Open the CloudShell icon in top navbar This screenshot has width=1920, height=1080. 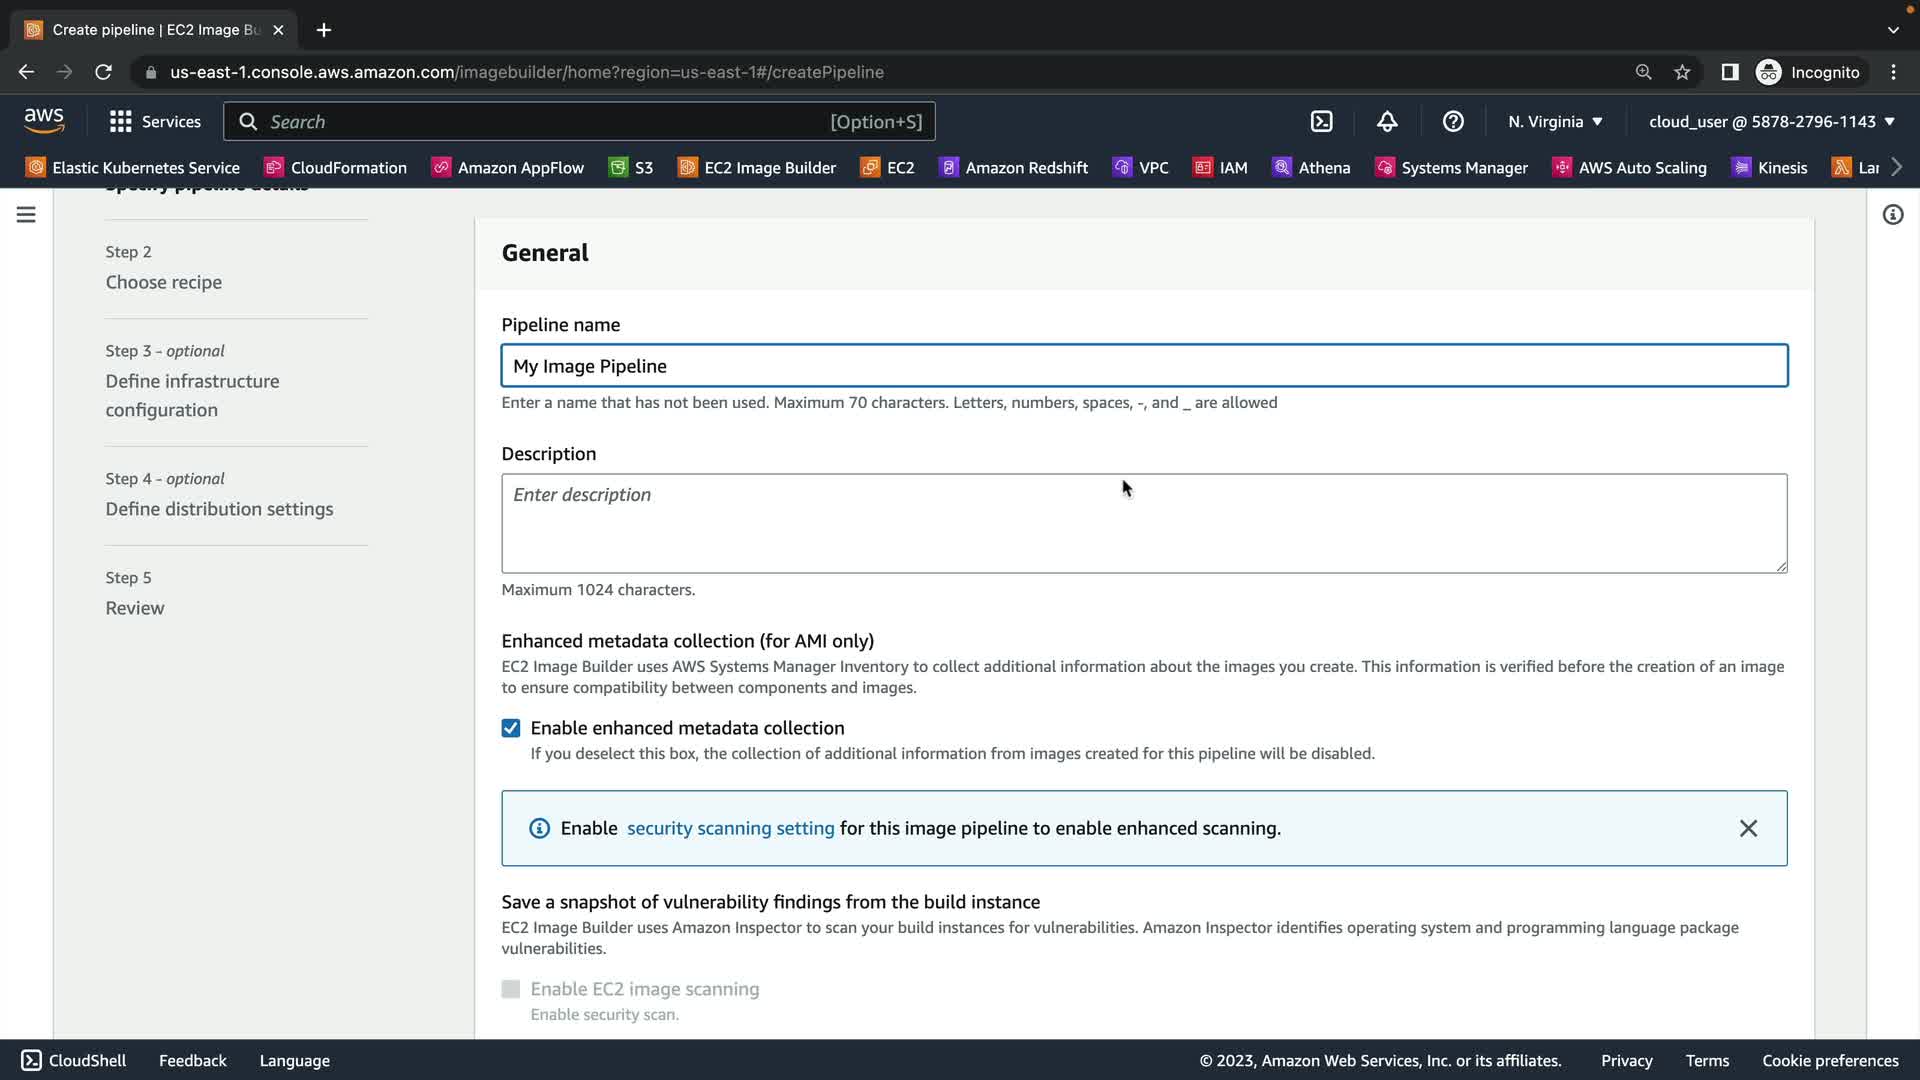tap(1321, 121)
